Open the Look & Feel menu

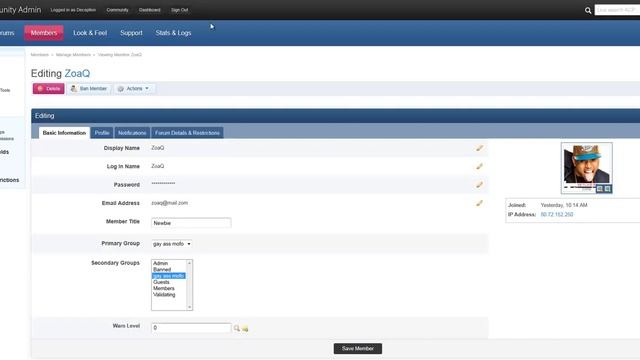pyautogui.click(x=90, y=33)
